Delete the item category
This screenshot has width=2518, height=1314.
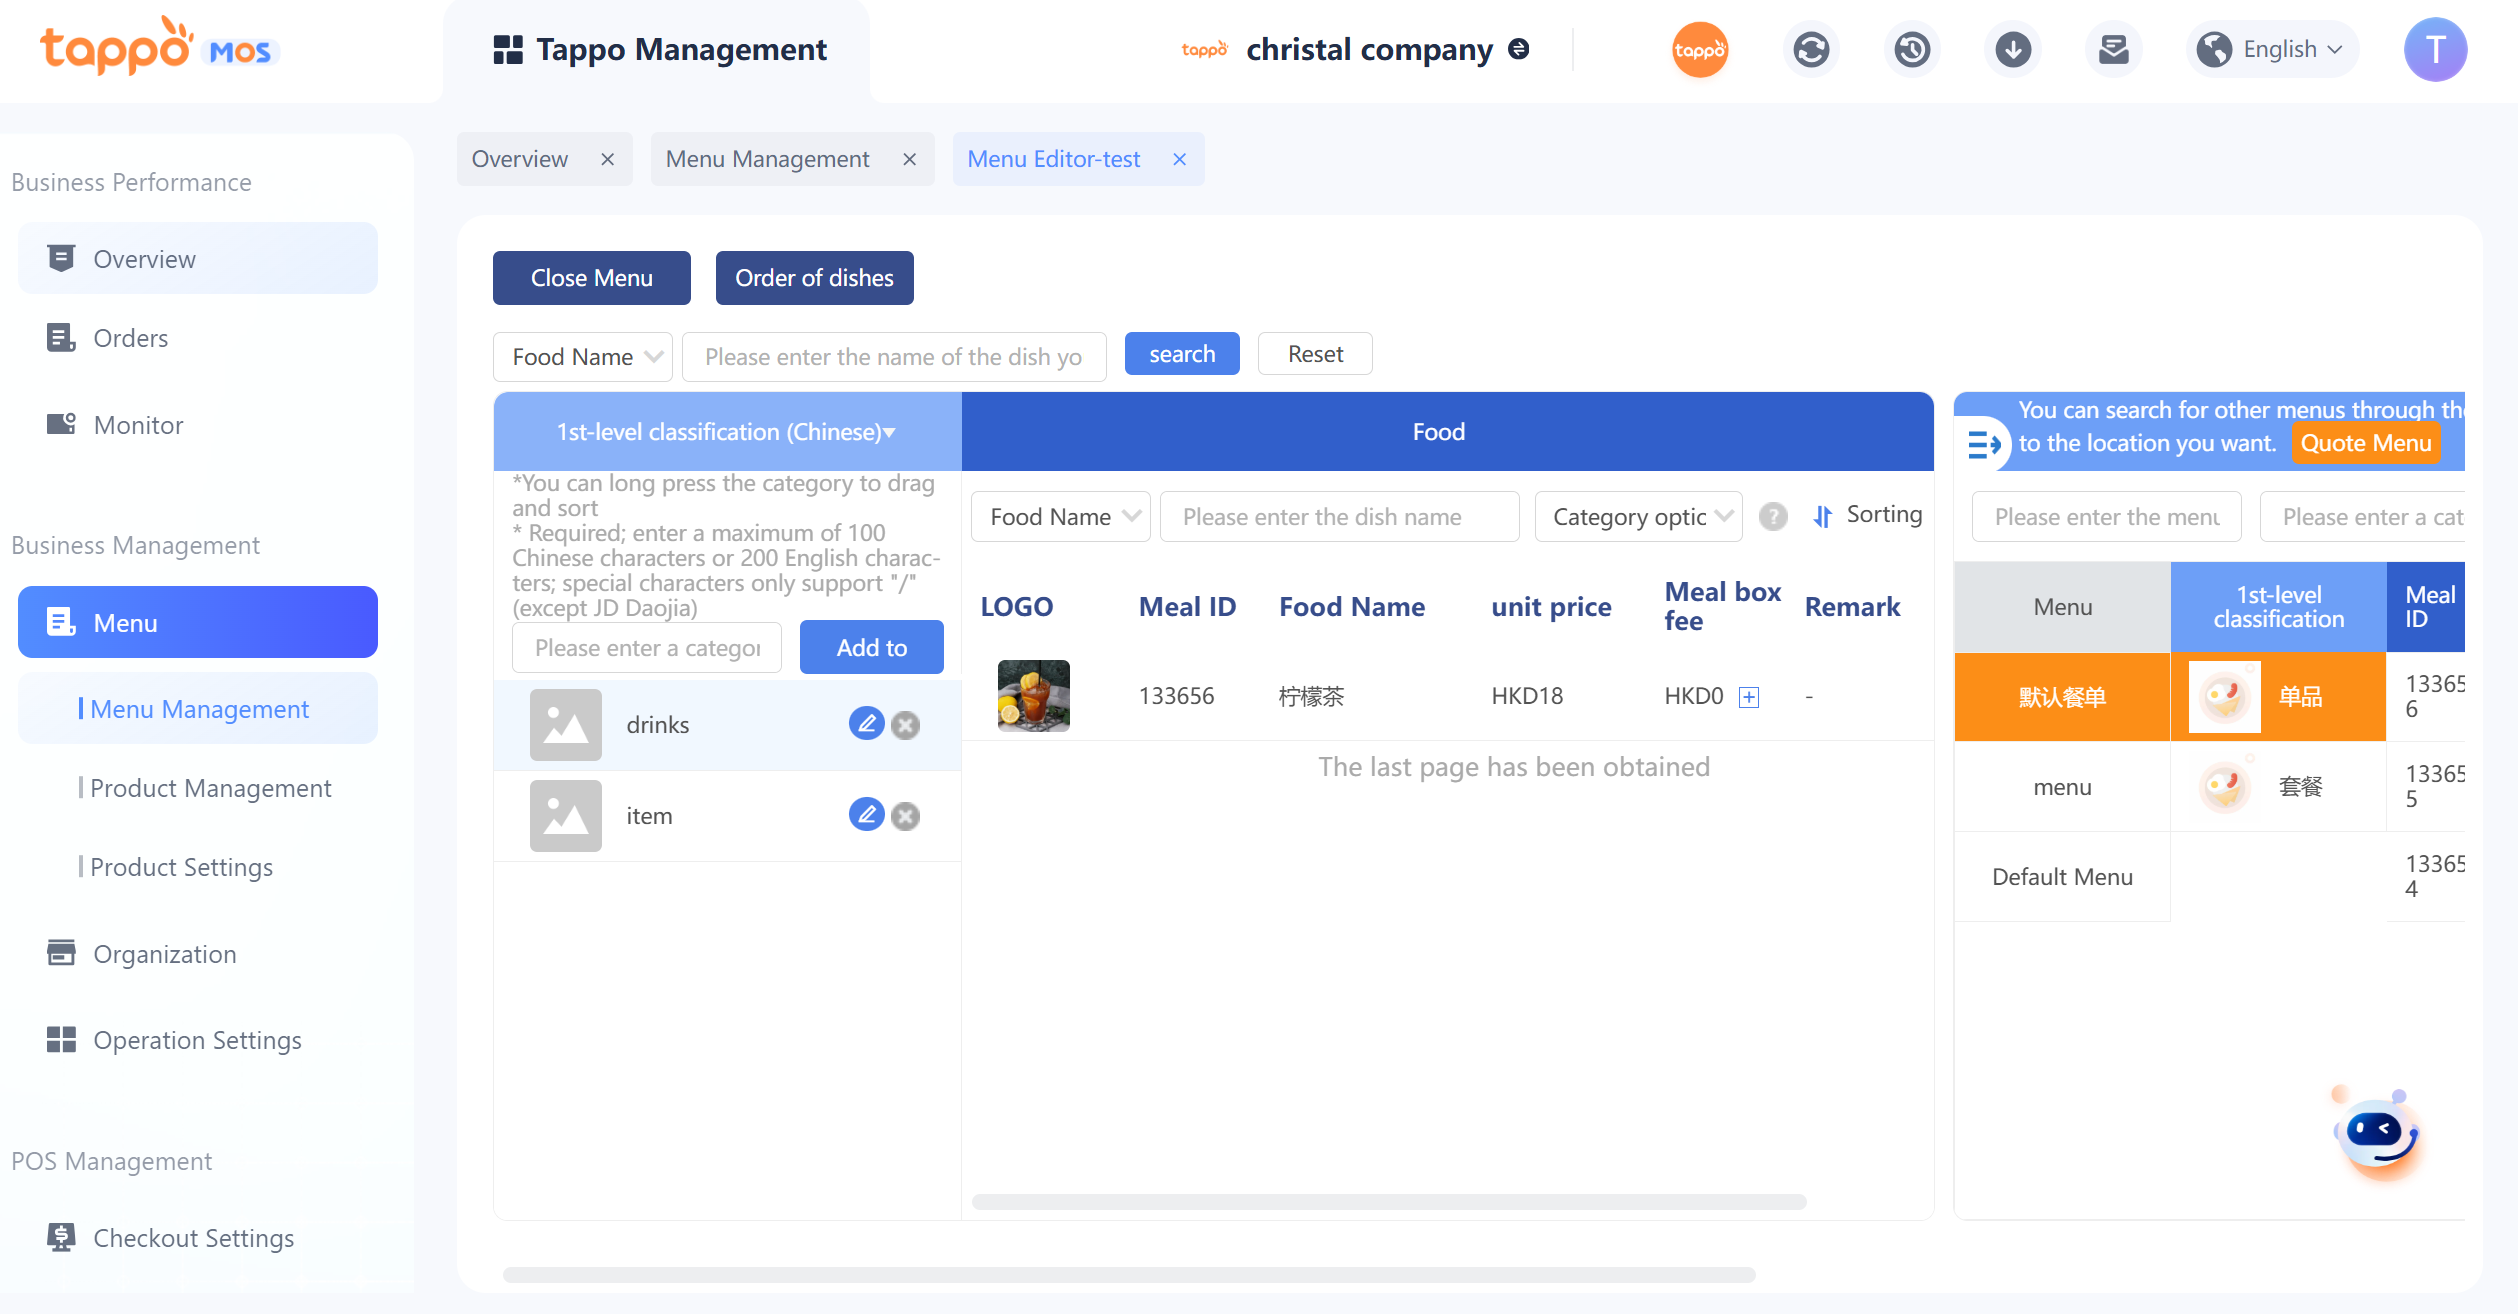[906, 816]
